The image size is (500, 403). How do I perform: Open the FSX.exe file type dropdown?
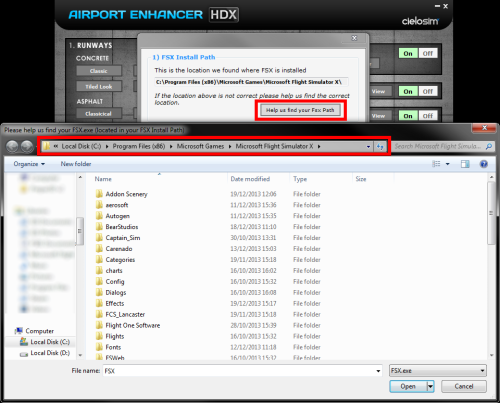(438, 371)
